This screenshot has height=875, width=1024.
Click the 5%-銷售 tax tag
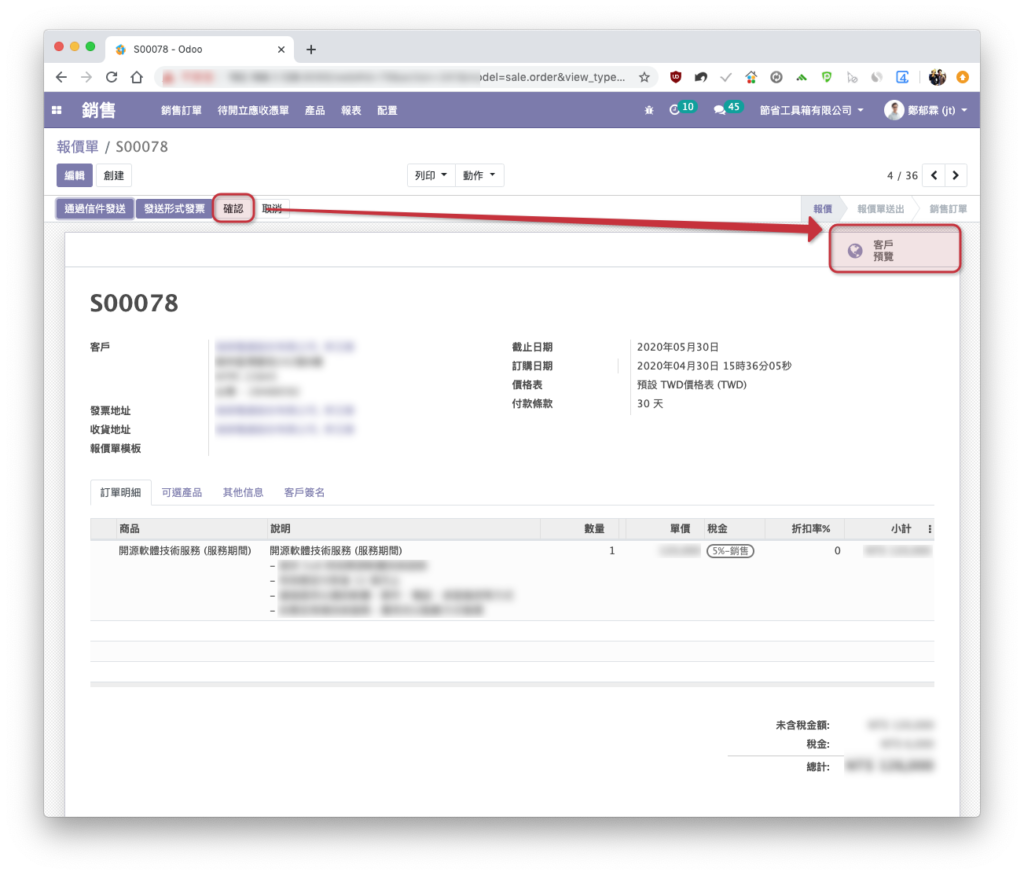click(730, 551)
